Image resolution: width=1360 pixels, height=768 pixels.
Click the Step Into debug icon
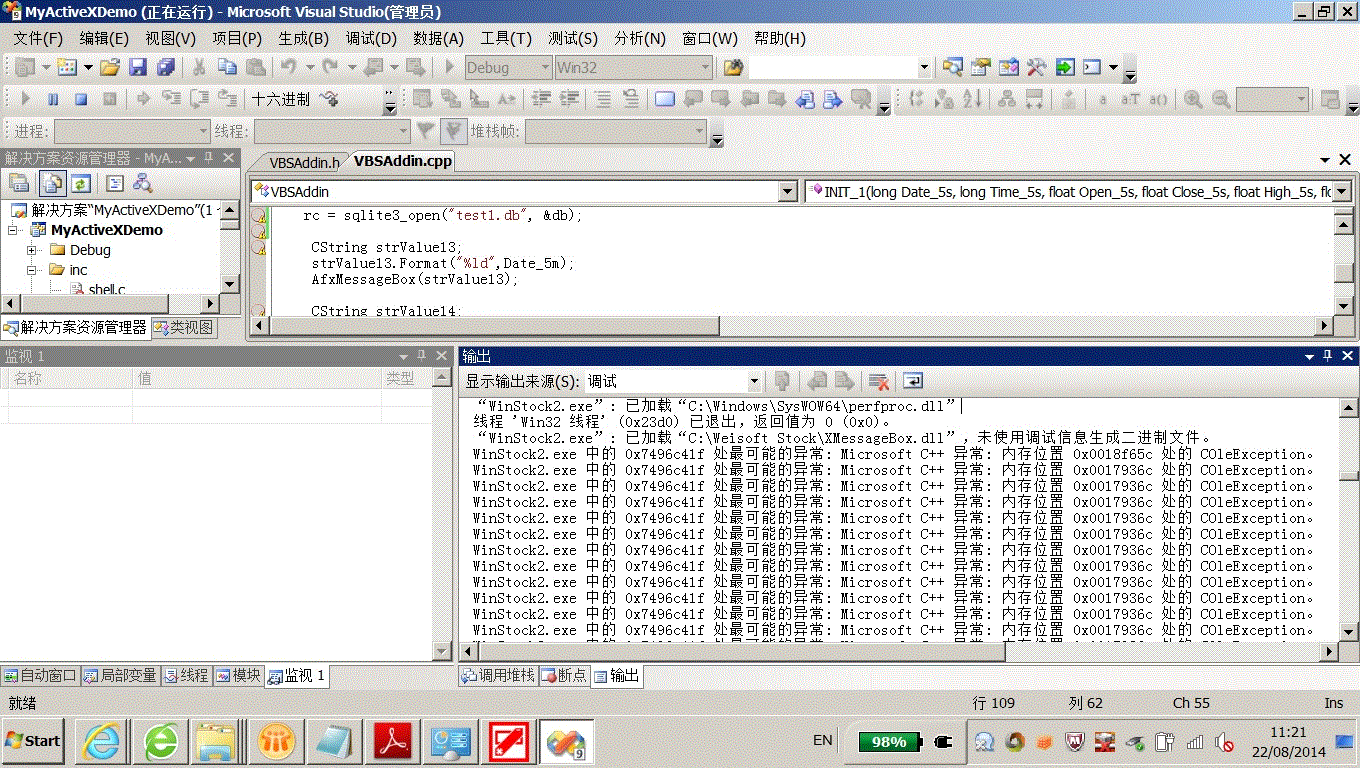click(x=172, y=99)
